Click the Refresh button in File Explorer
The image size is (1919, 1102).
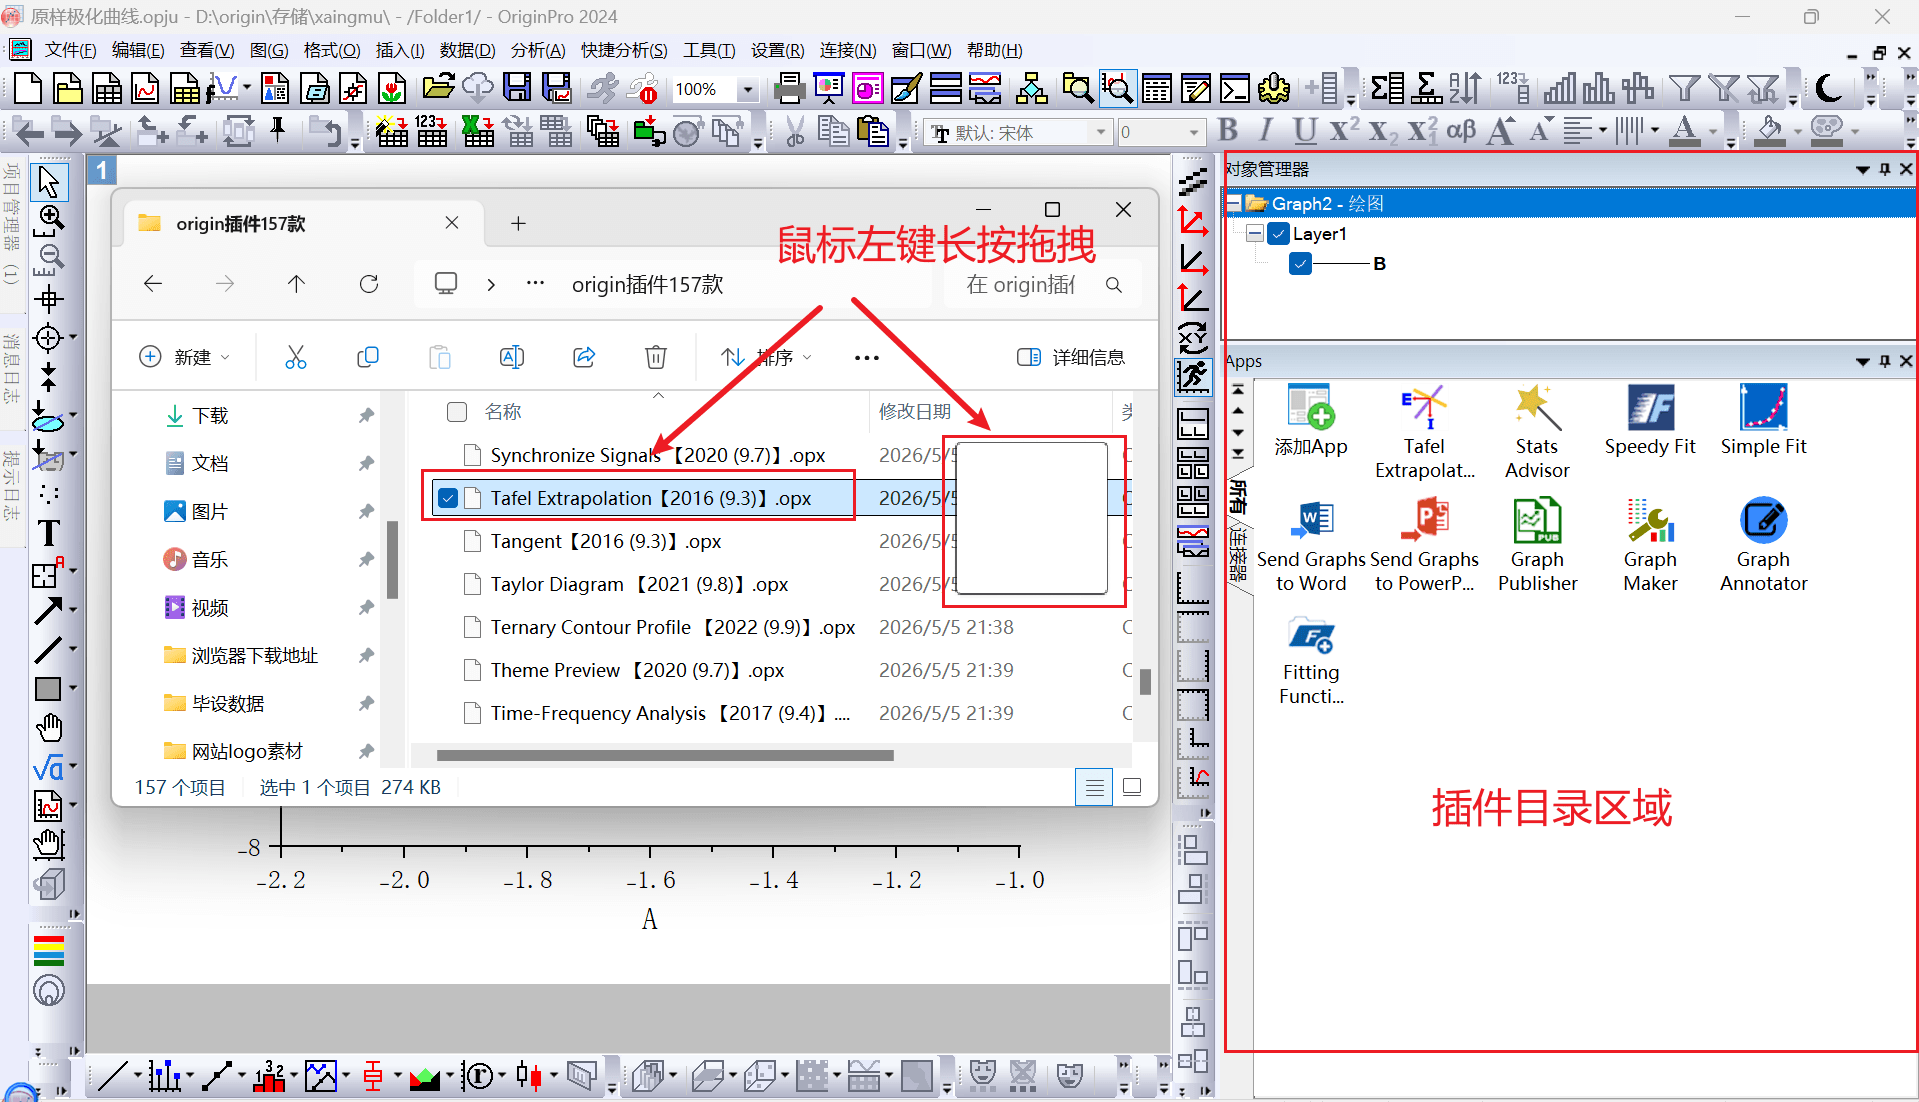[369, 284]
